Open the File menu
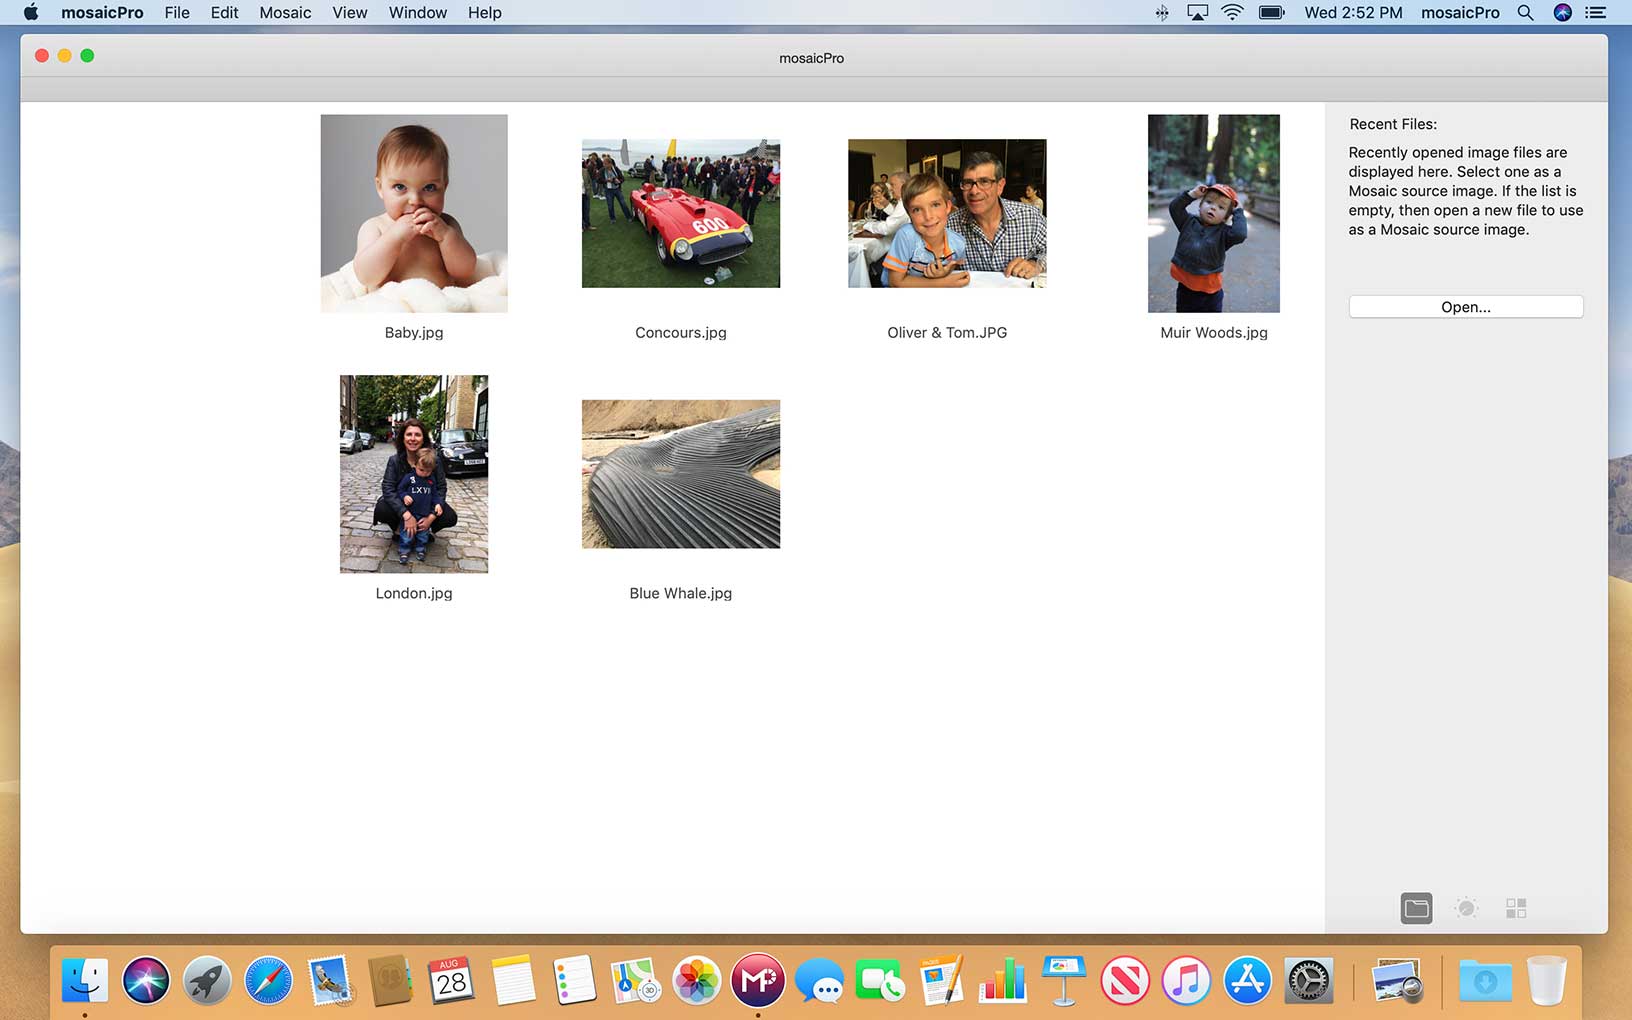Image resolution: width=1632 pixels, height=1020 pixels. pos(176,13)
